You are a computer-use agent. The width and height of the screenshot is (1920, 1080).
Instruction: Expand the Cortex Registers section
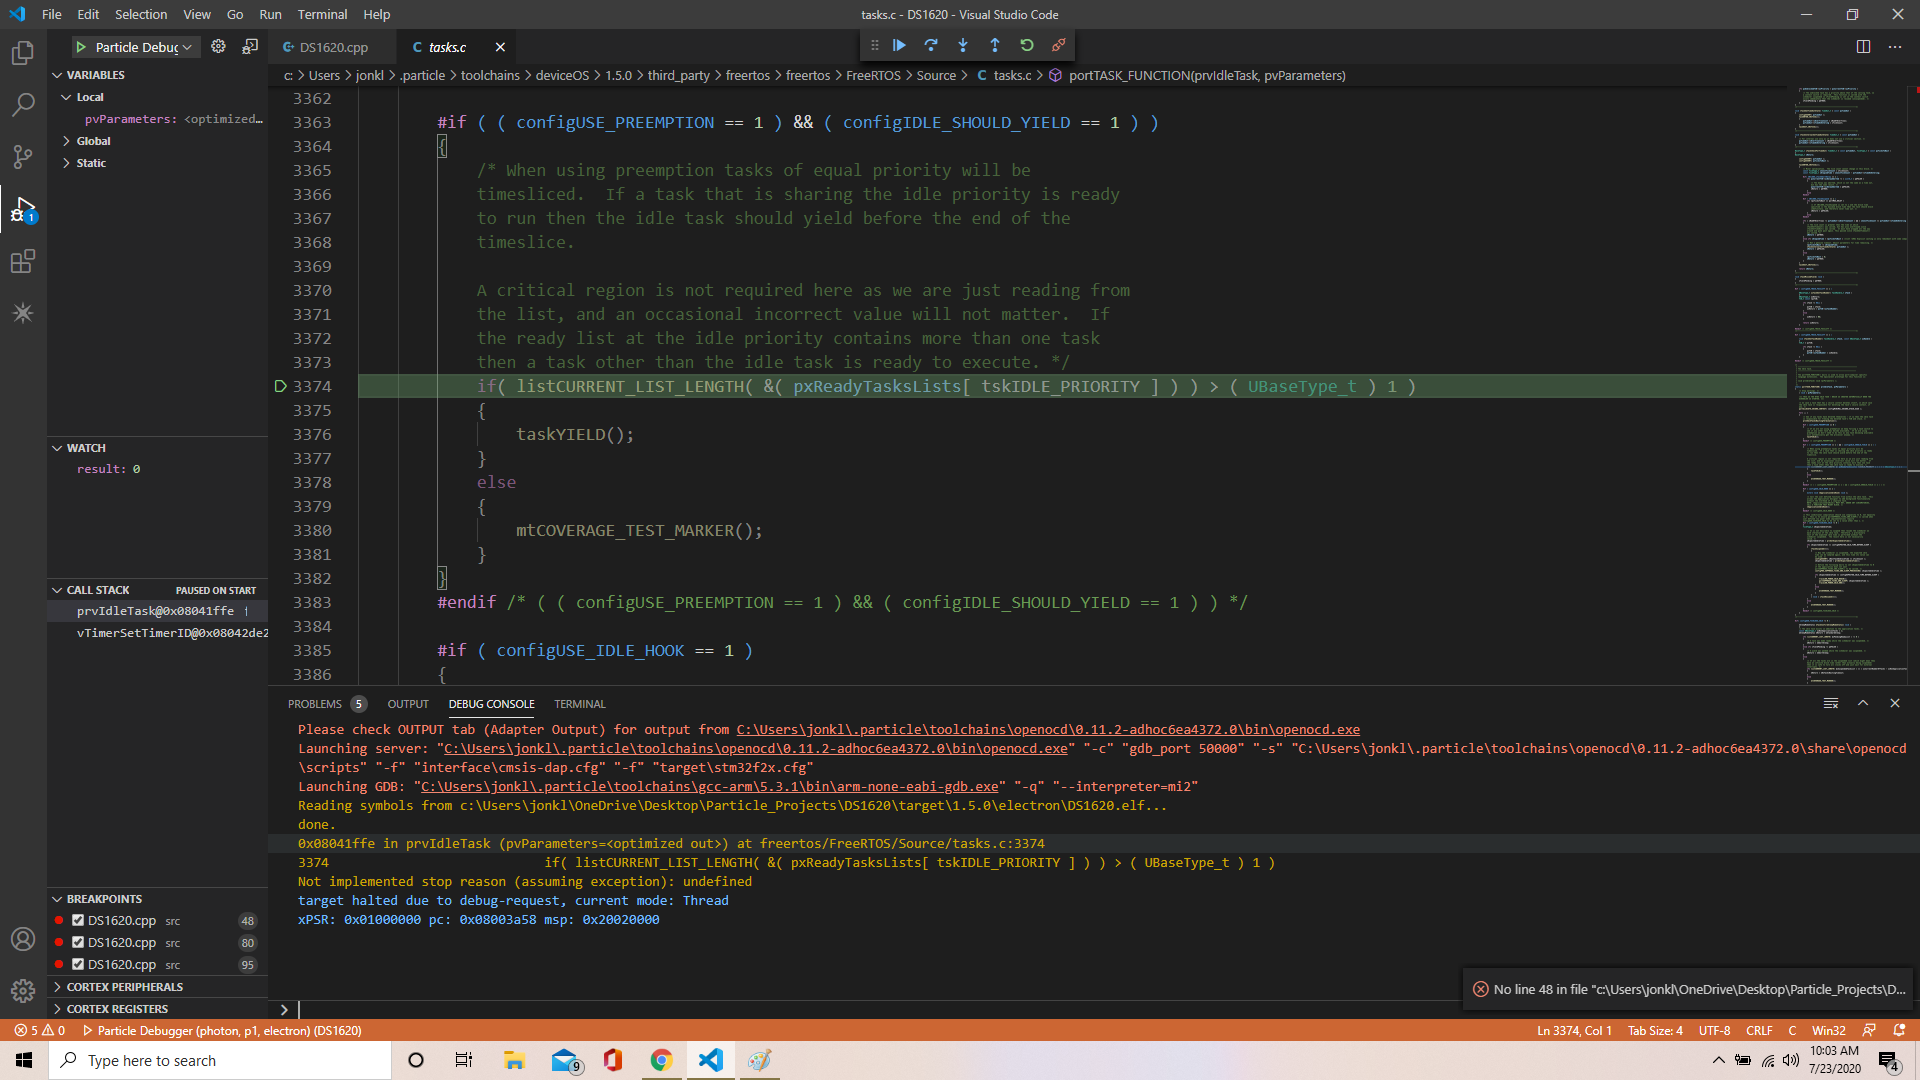click(x=117, y=1009)
